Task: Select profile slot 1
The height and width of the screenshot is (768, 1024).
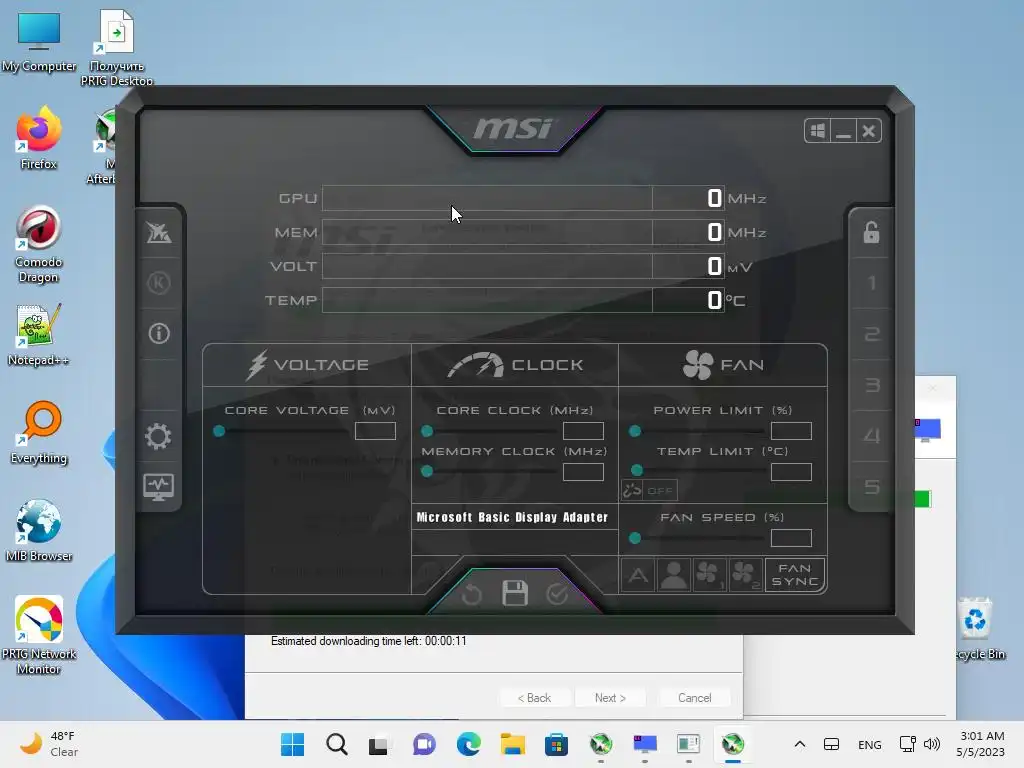Action: pos(871,283)
